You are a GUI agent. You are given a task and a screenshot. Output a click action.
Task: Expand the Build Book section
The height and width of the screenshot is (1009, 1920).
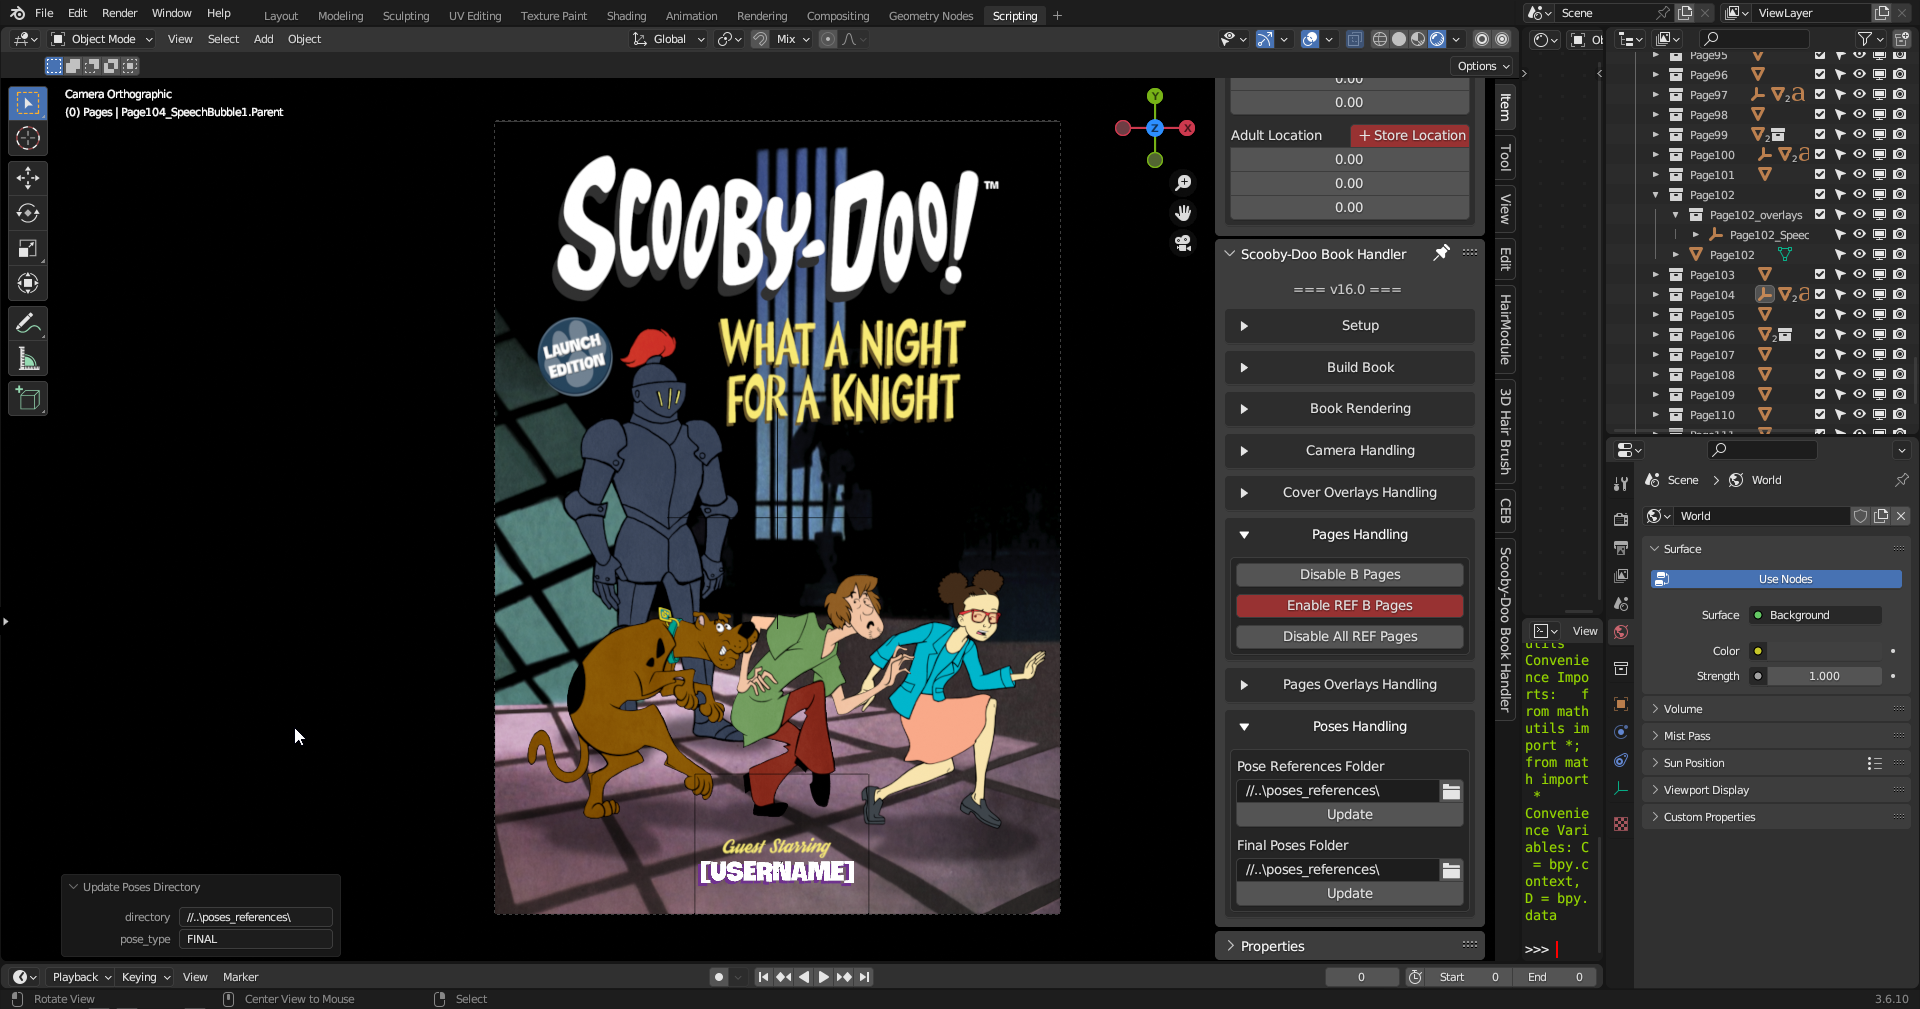1349,367
